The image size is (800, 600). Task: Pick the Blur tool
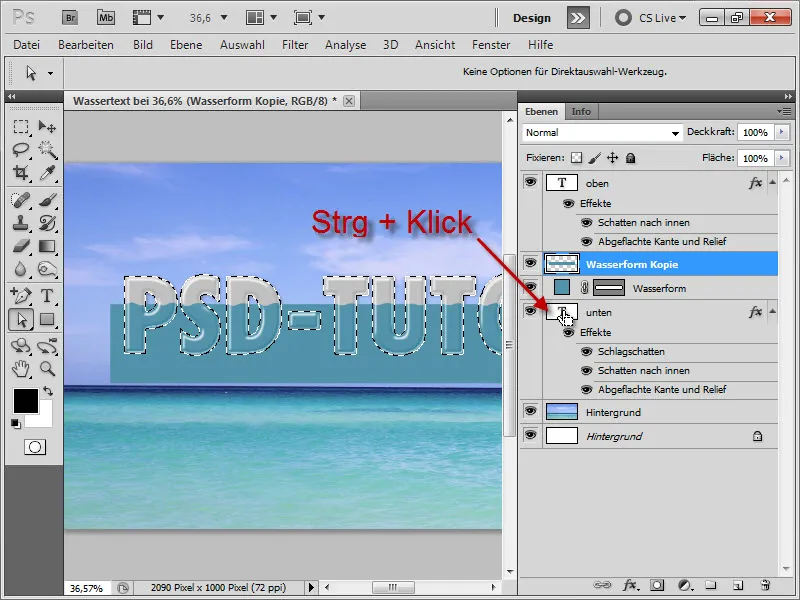21,269
